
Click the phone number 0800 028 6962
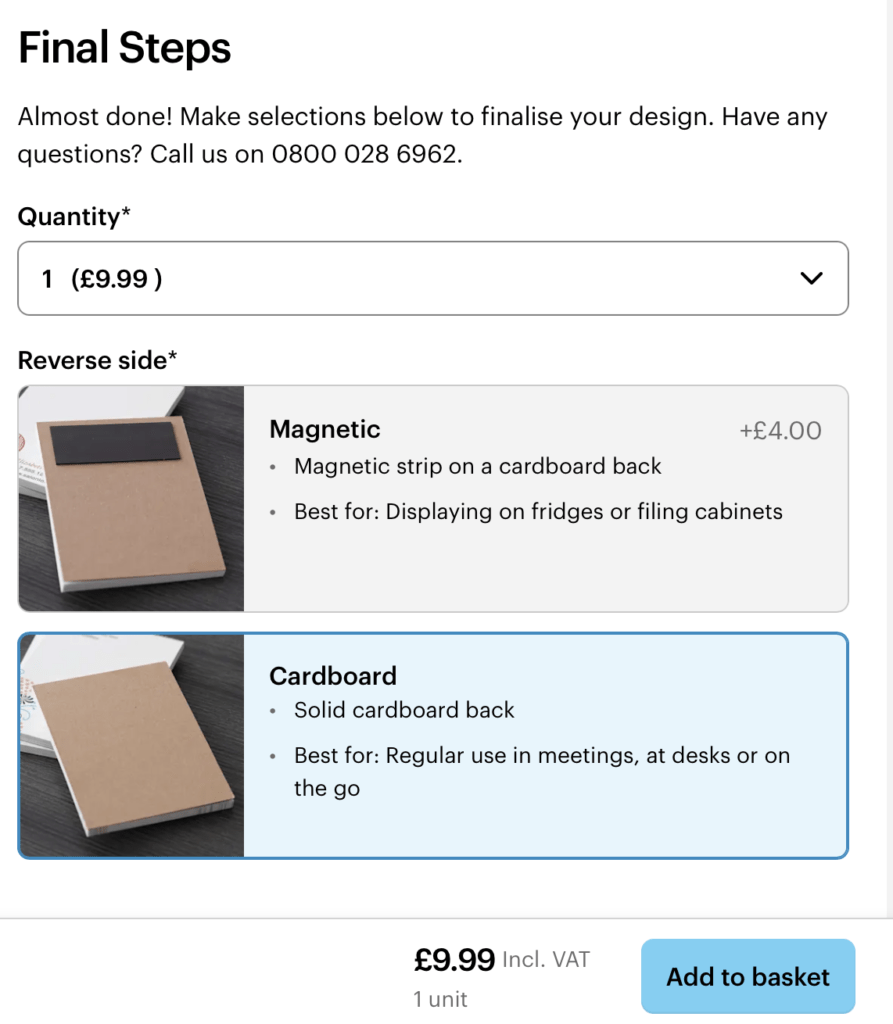[x=364, y=154]
